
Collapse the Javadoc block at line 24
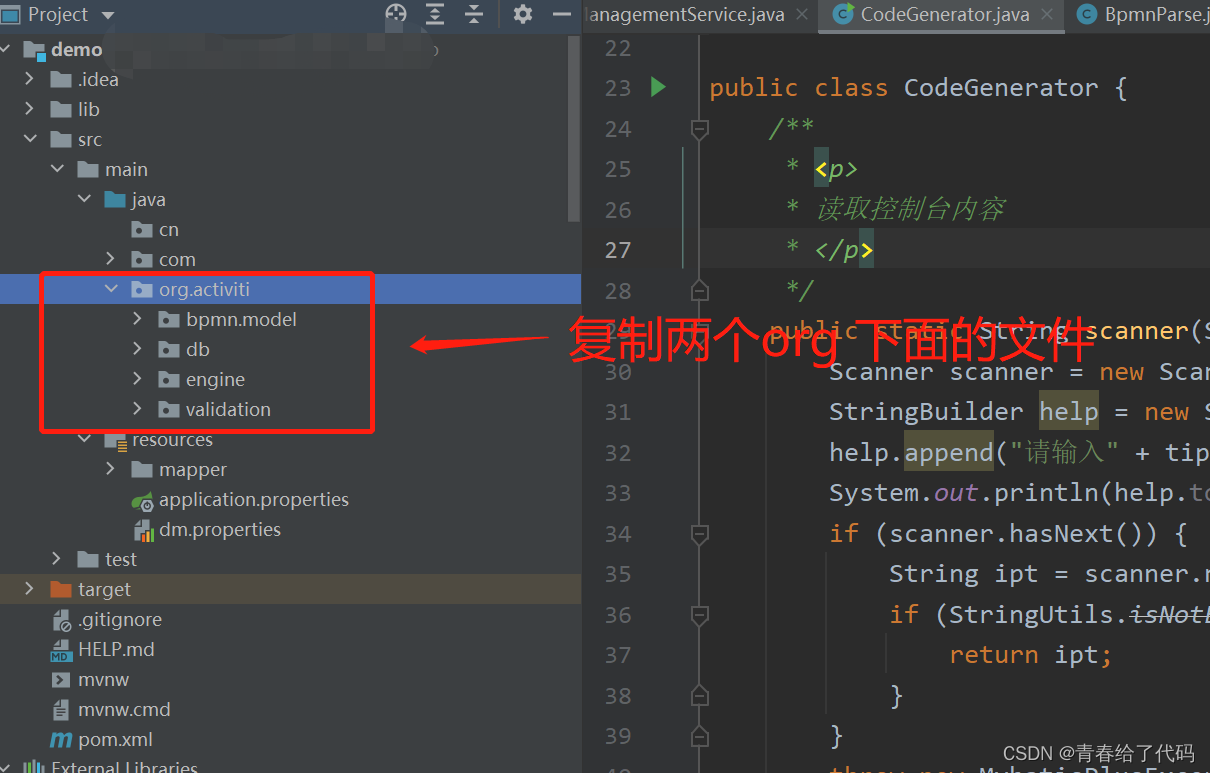699,127
